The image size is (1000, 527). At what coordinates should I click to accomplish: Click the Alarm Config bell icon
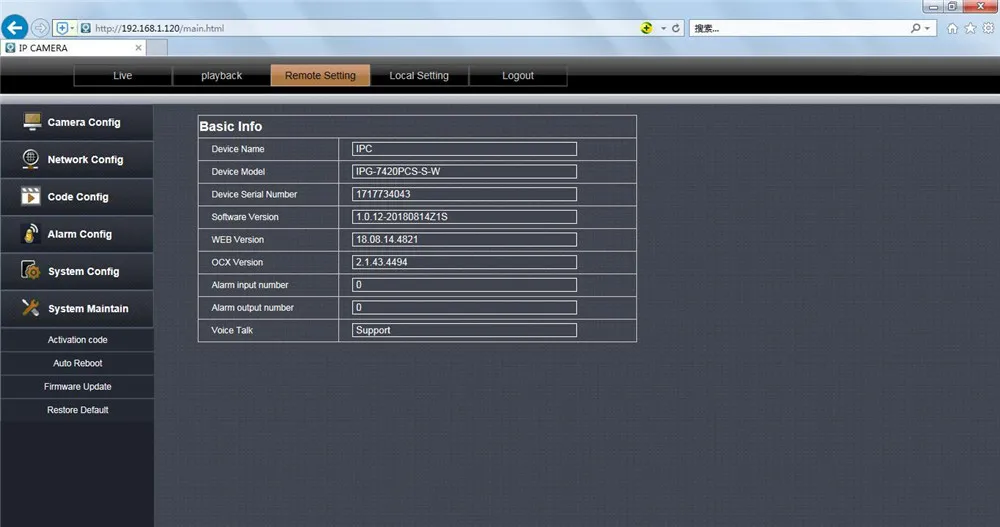pos(30,234)
